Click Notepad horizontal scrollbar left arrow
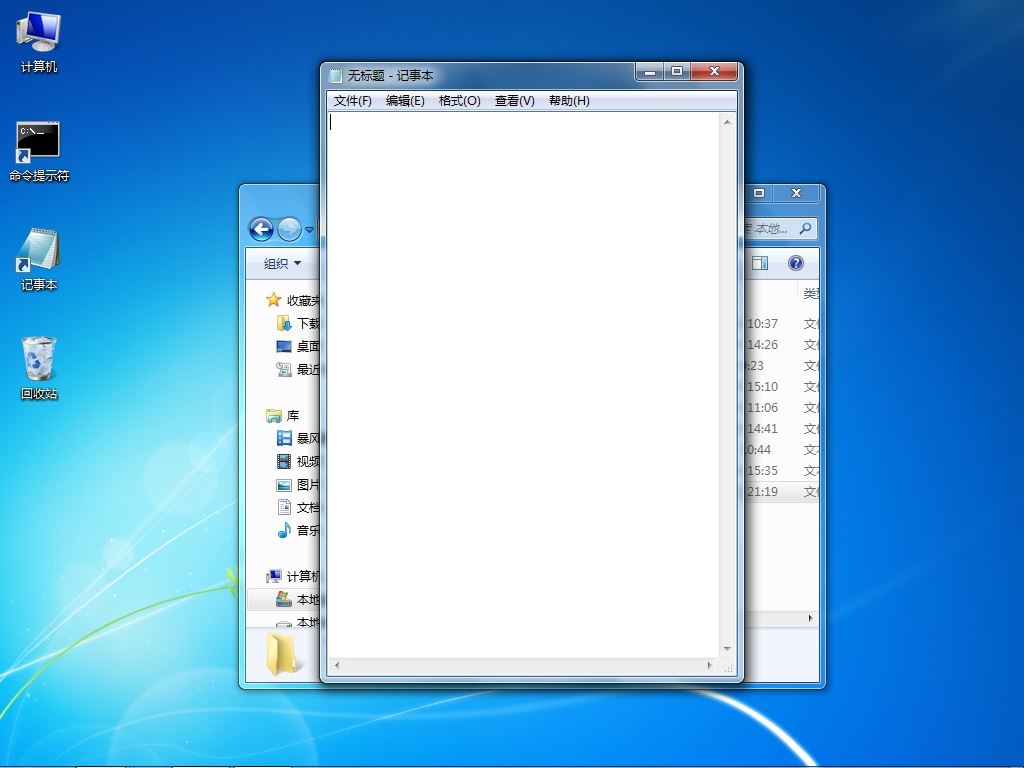Screen dimensions: 1024x768 pos(337,665)
